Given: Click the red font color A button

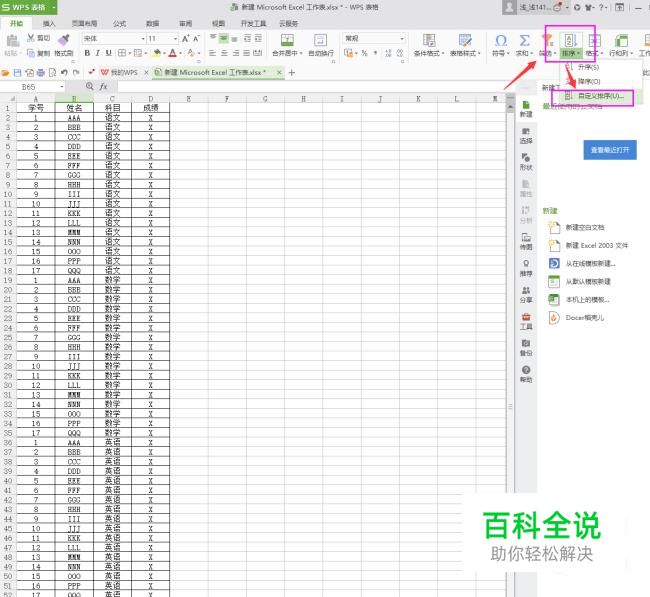Looking at the screenshot, I should [x=173, y=53].
